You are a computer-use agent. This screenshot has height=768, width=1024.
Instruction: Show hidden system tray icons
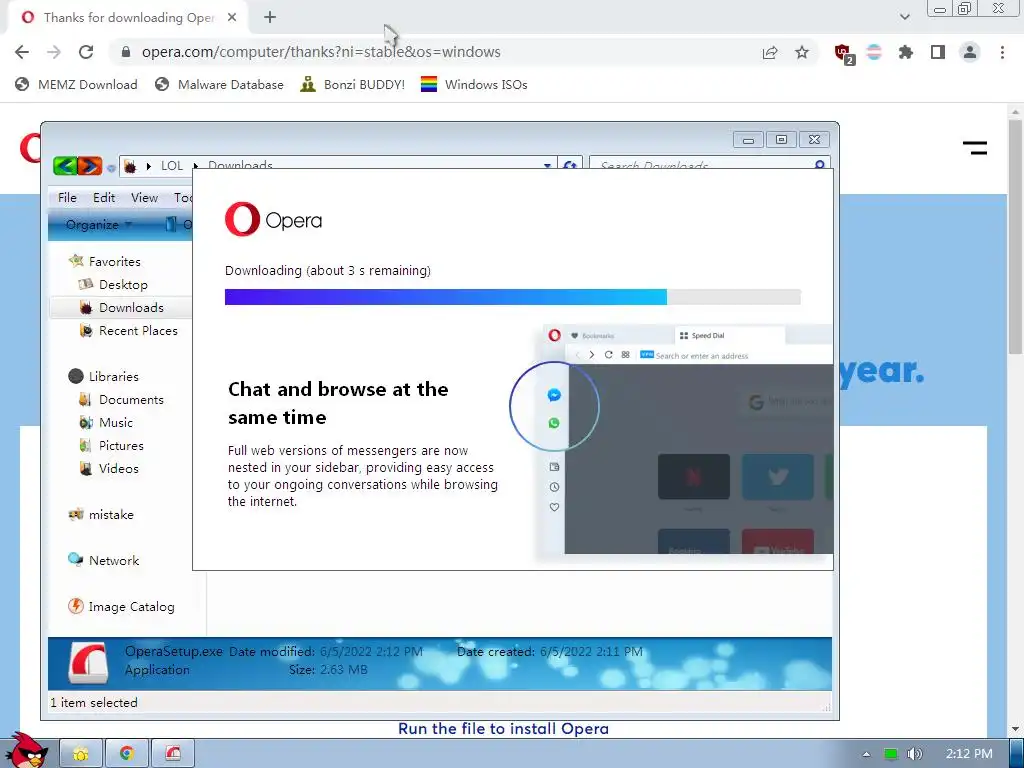pyautogui.click(x=866, y=754)
